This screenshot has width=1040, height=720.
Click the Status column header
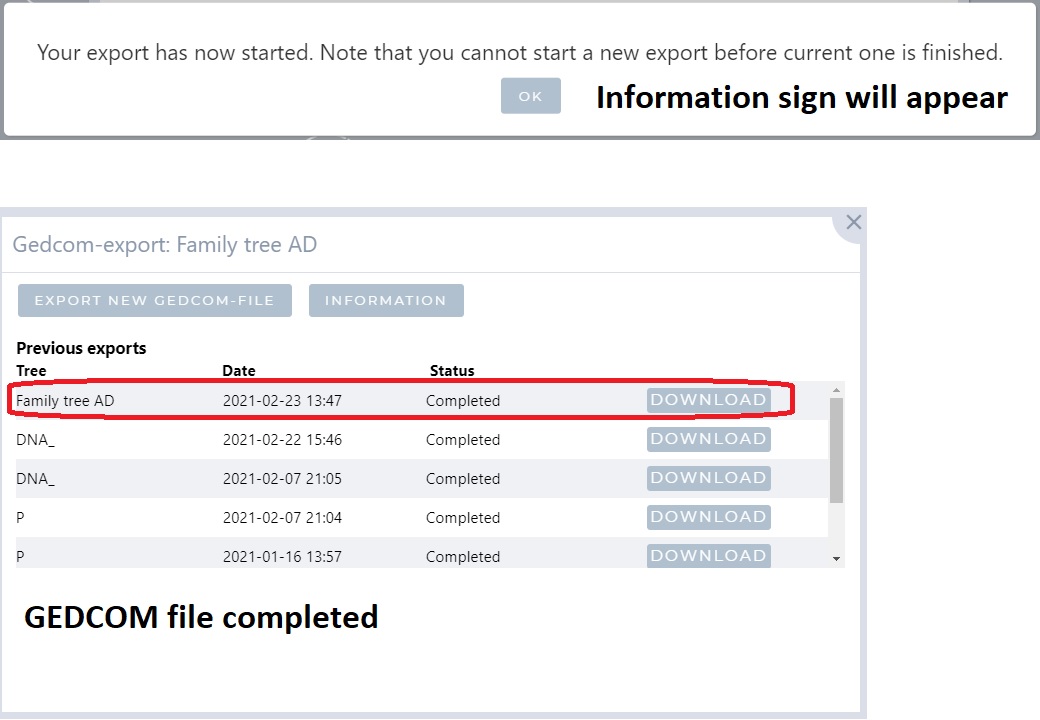point(452,371)
